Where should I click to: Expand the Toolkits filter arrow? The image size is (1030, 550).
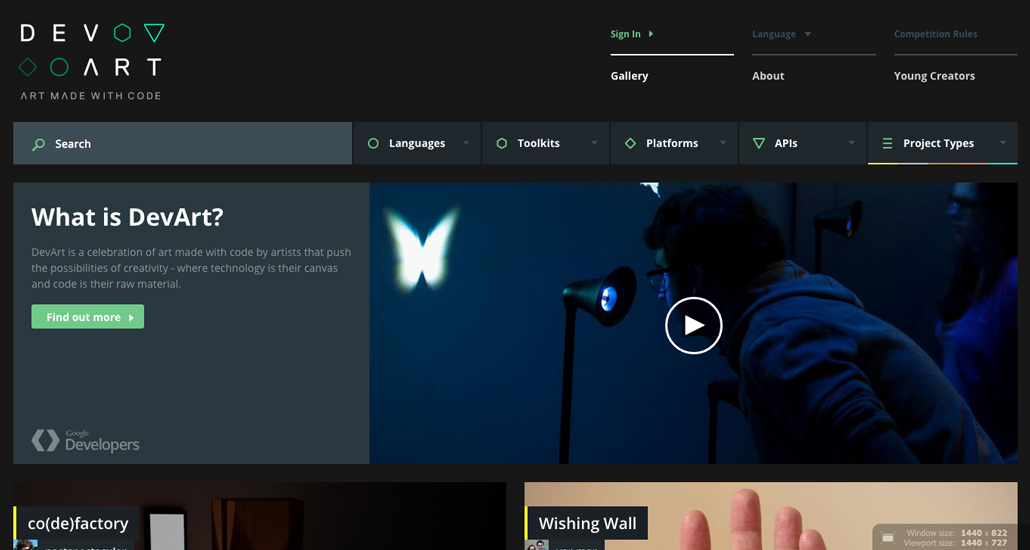(594, 143)
